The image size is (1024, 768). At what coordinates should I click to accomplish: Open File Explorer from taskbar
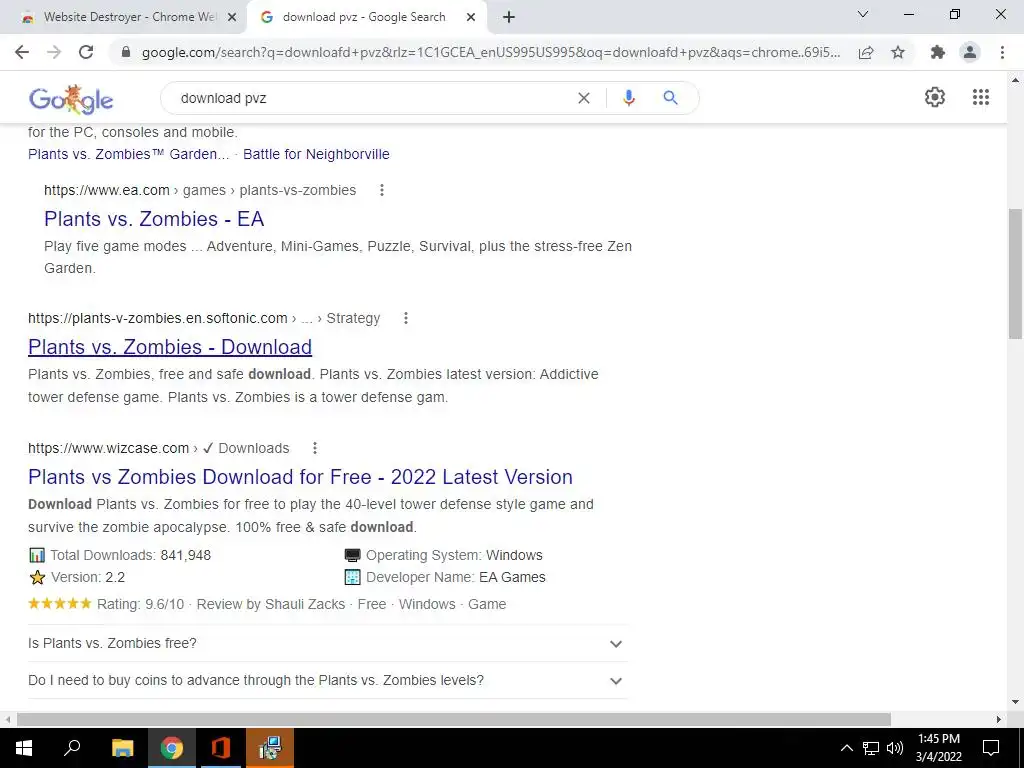point(122,748)
